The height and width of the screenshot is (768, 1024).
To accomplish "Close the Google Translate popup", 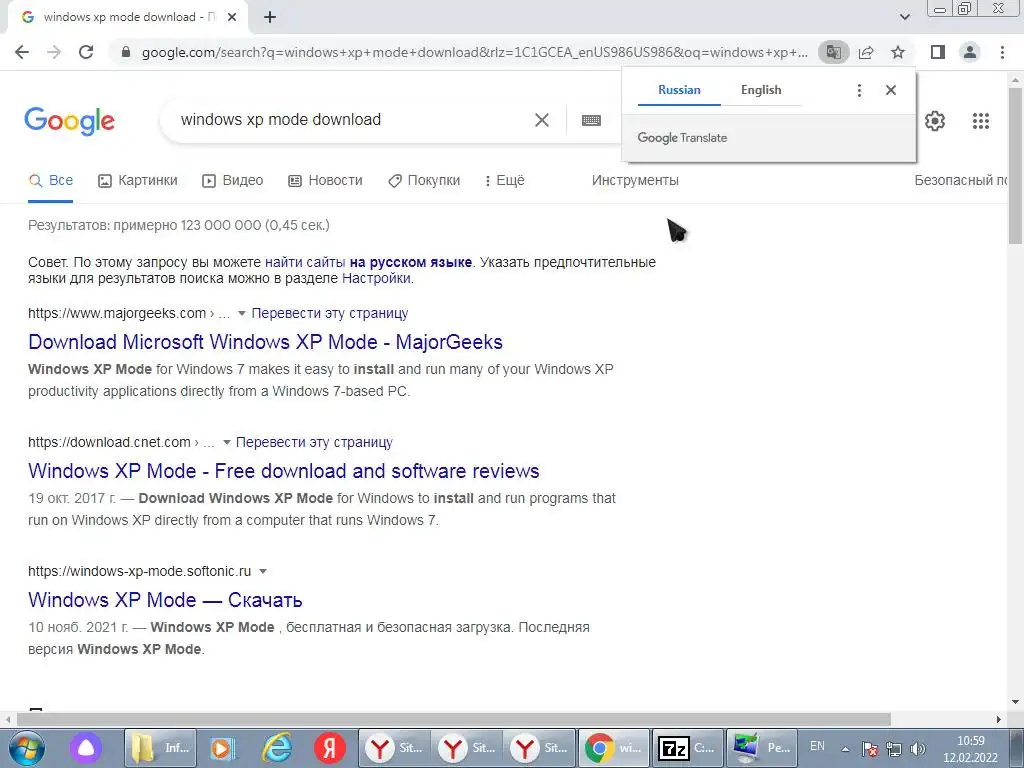I will 891,90.
